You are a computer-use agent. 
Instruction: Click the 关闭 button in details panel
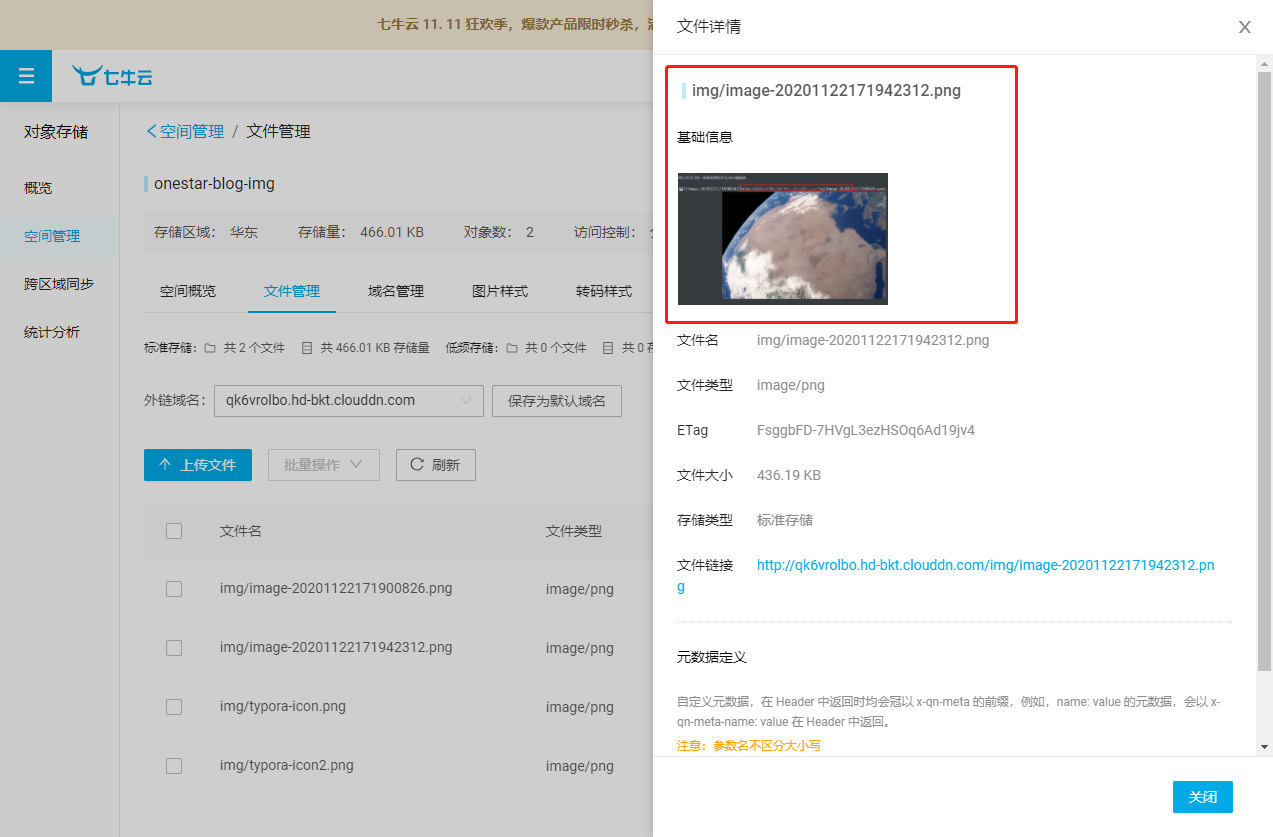pyautogui.click(x=1202, y=797)
